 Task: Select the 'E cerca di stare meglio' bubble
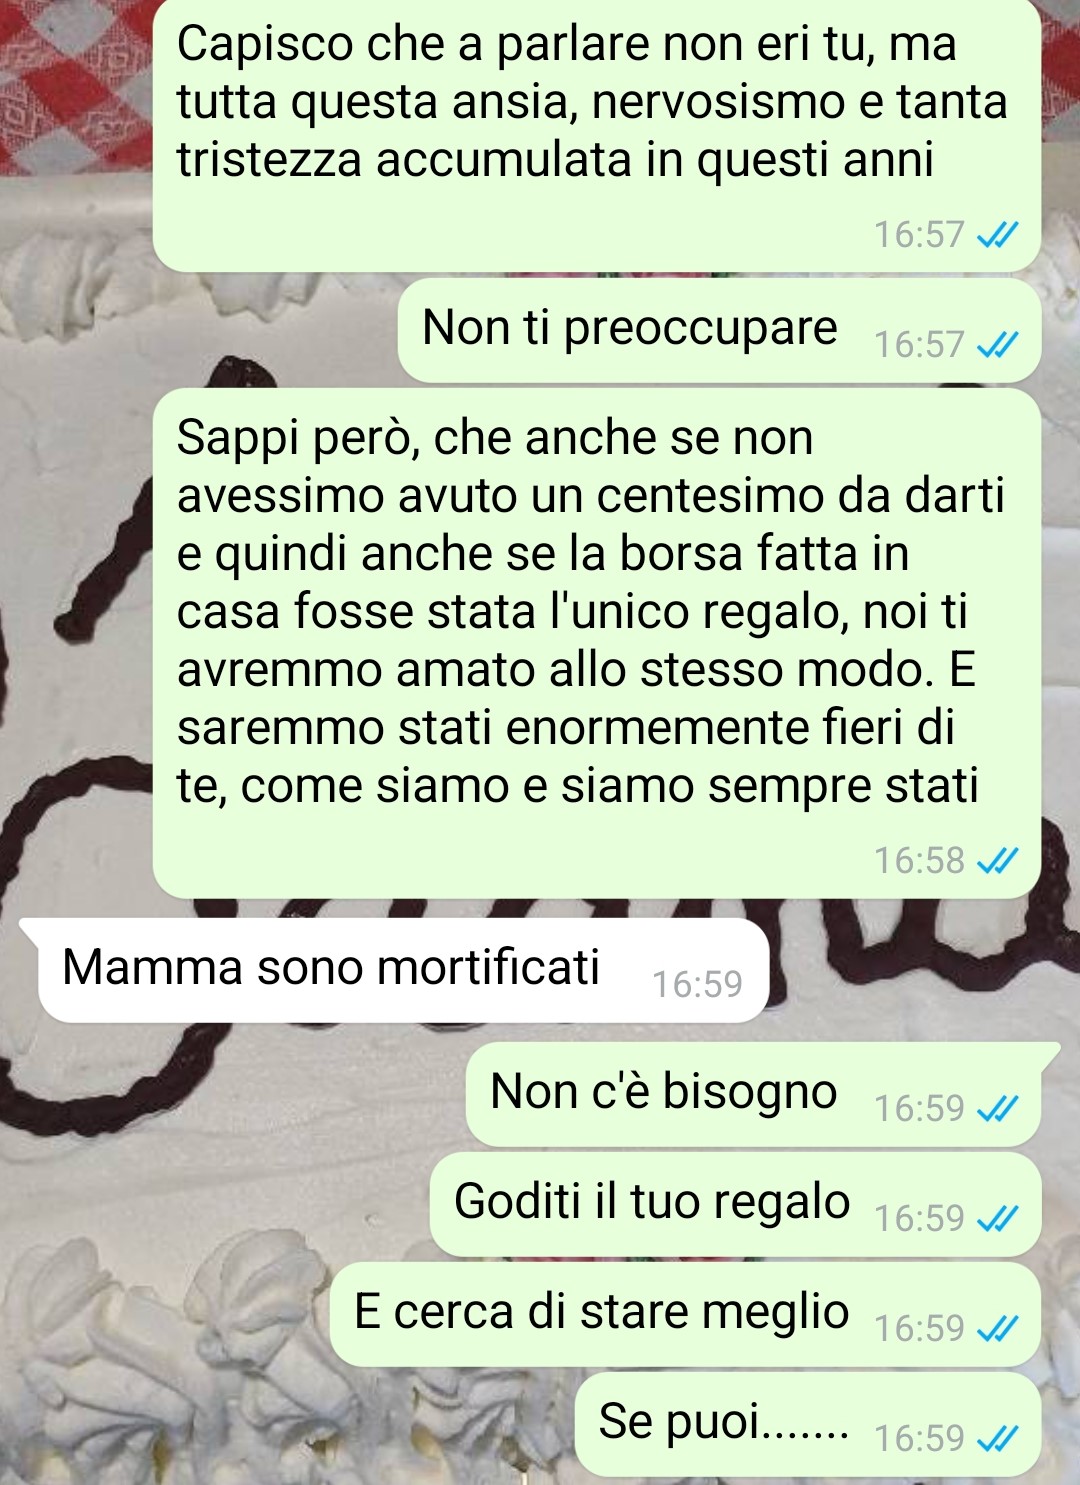point(685,1314)
